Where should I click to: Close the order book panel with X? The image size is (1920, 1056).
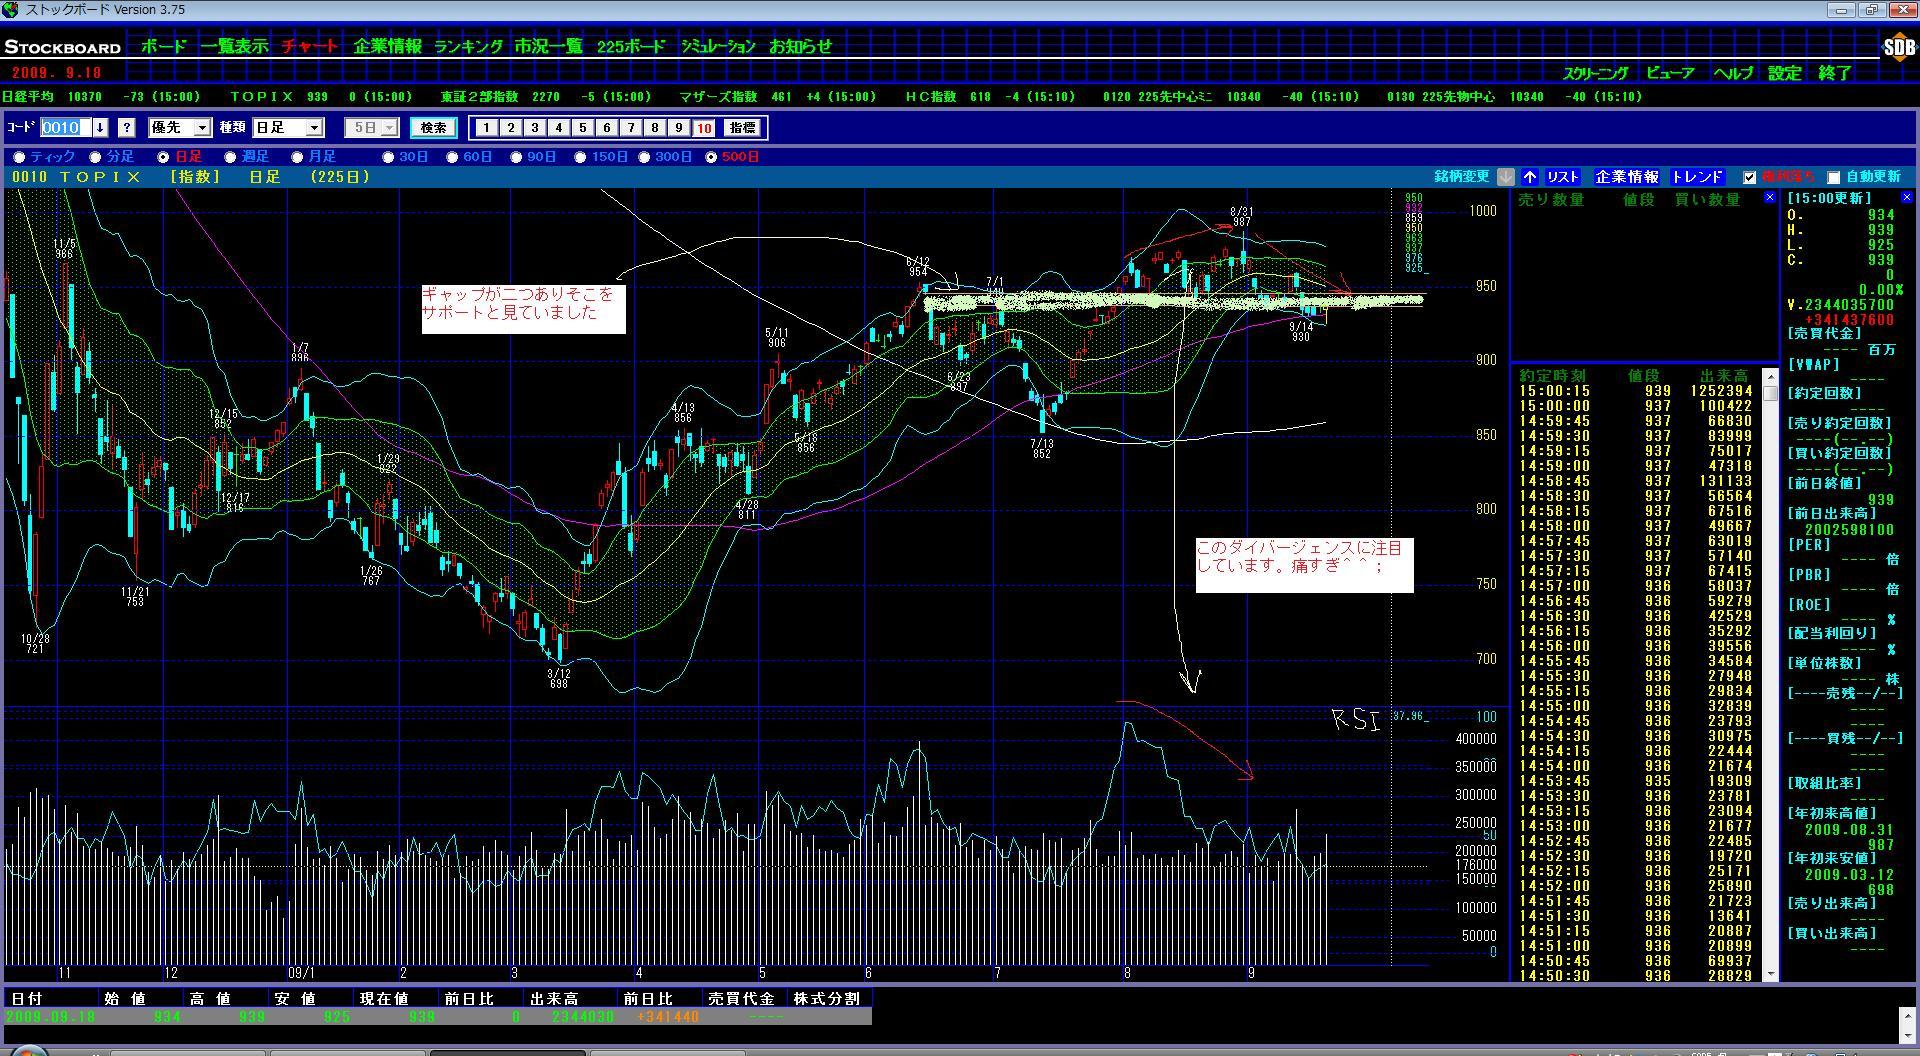tap(1770, 198)
